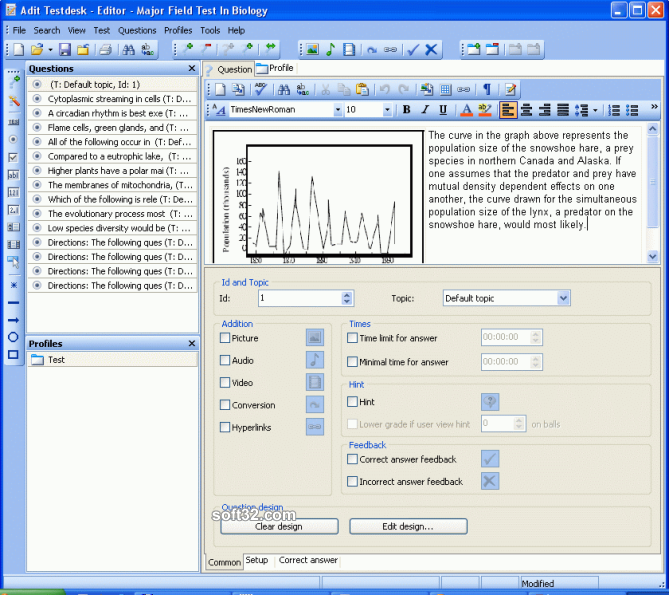
Task: Expand the formatting toolbar overflow chevron
Action: tap(654, 107)
